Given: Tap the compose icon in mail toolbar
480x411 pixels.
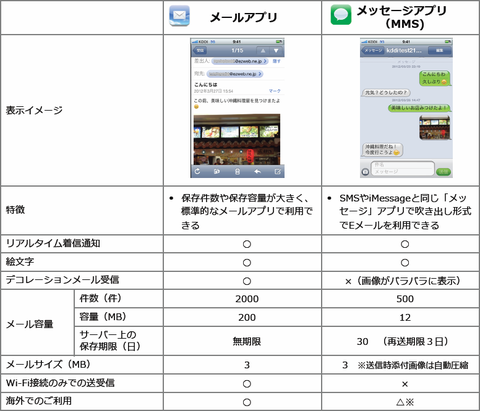Looking at the screenshot, I should coord(277,172).
